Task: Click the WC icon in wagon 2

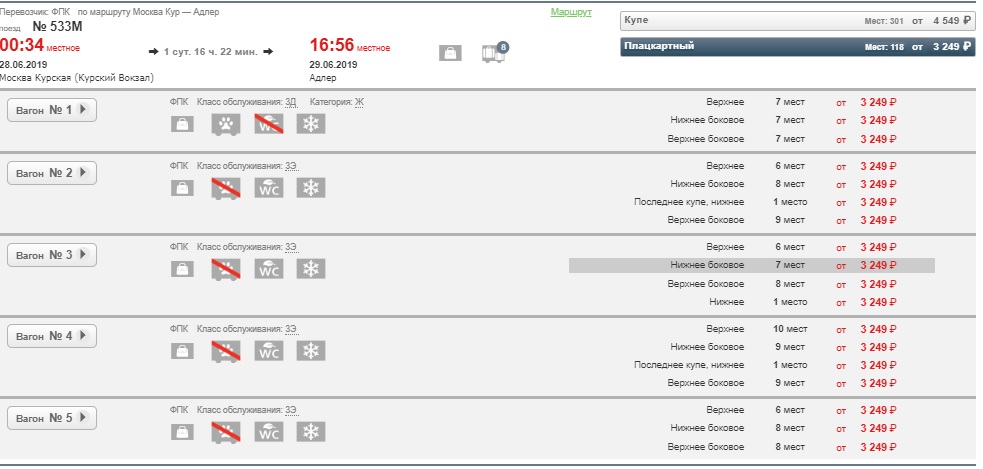Action: pos(269,187)
